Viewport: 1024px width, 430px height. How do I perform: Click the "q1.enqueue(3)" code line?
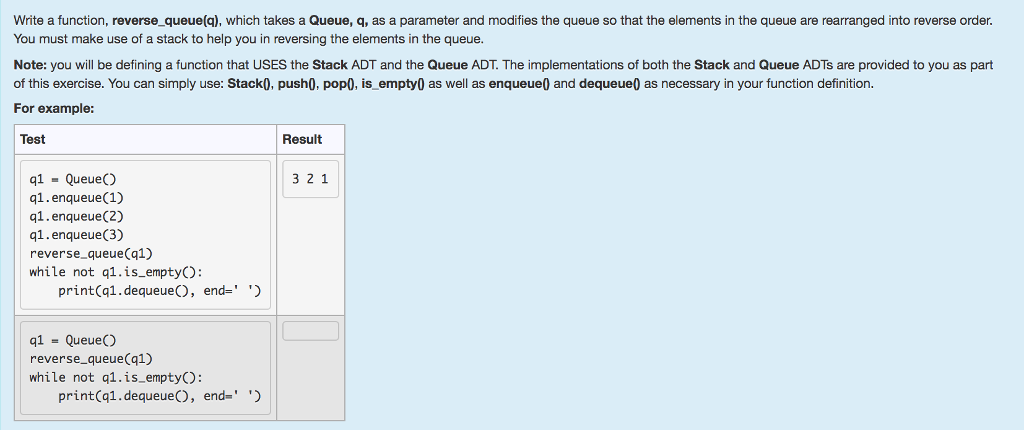[x=76, y=235]
